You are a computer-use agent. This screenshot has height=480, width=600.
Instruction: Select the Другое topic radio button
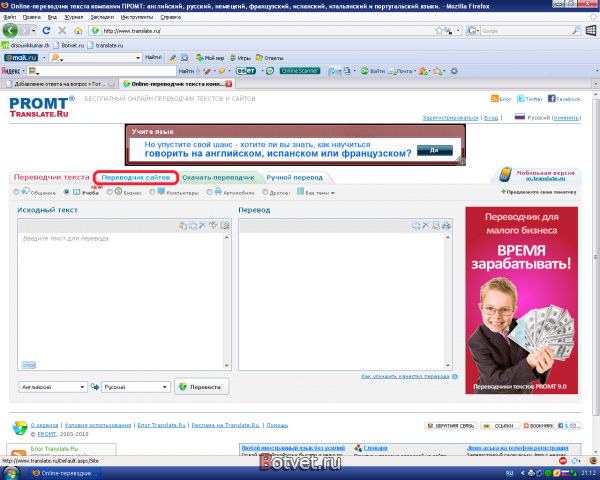tap(265, 192)
